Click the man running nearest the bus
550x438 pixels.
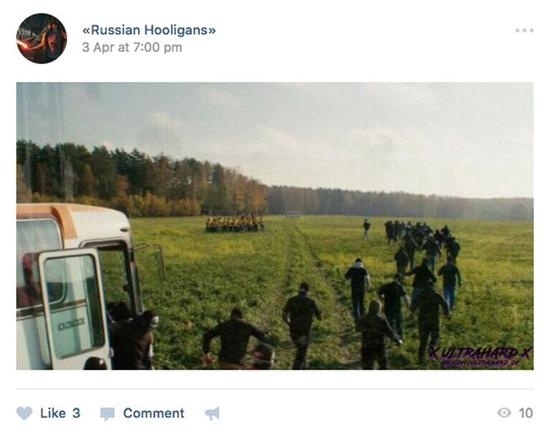coord(236,339)
